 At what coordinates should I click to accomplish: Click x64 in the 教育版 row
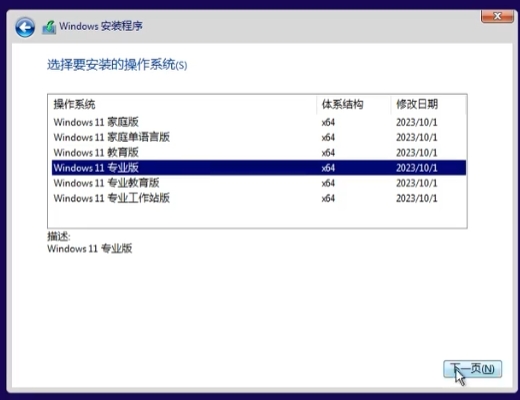point(328,153)
